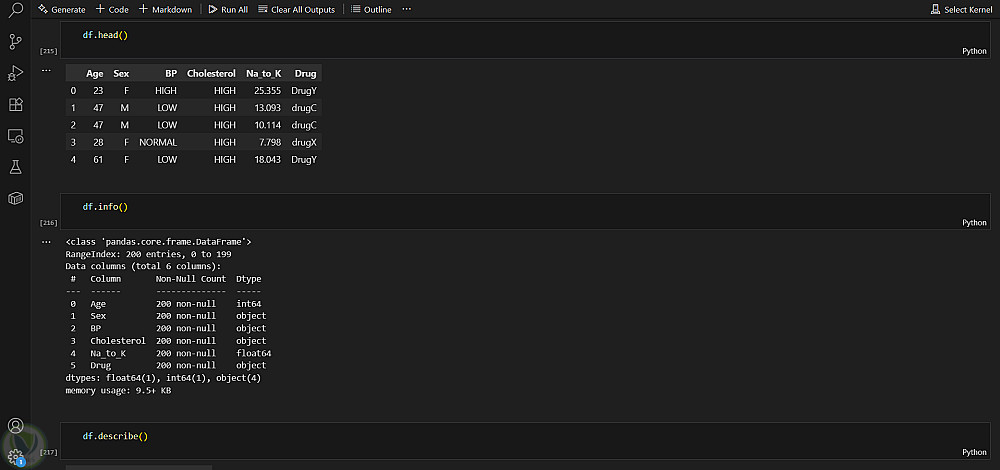This screenshot has width=1000, height=470.
Task: Open the Source Control view
Action: point(15,41)
